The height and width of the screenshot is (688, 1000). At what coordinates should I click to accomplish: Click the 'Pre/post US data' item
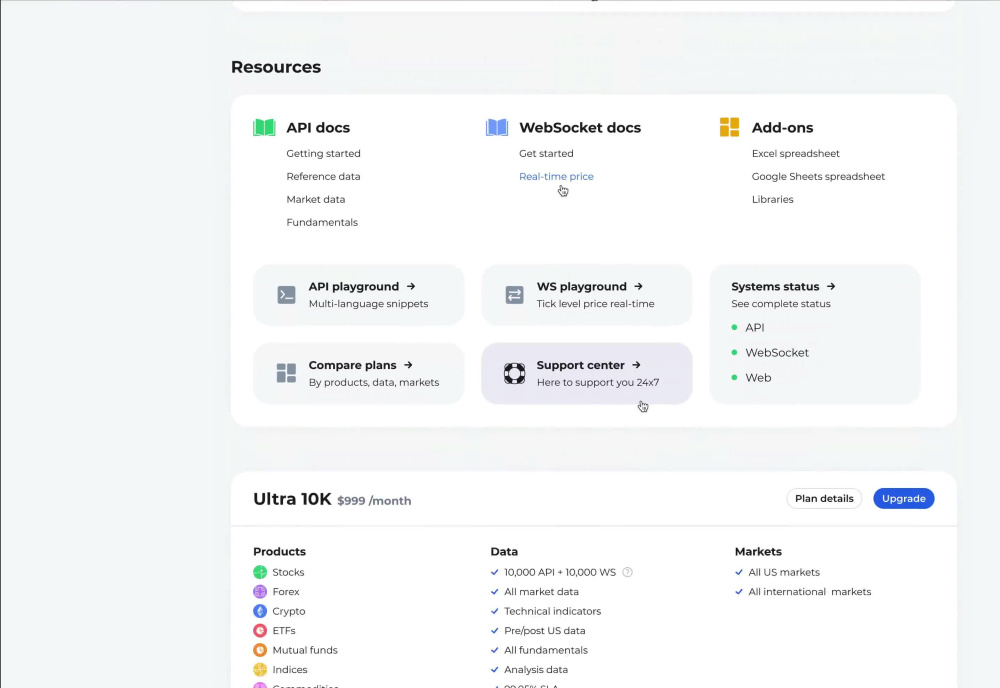tap(545, 631)
